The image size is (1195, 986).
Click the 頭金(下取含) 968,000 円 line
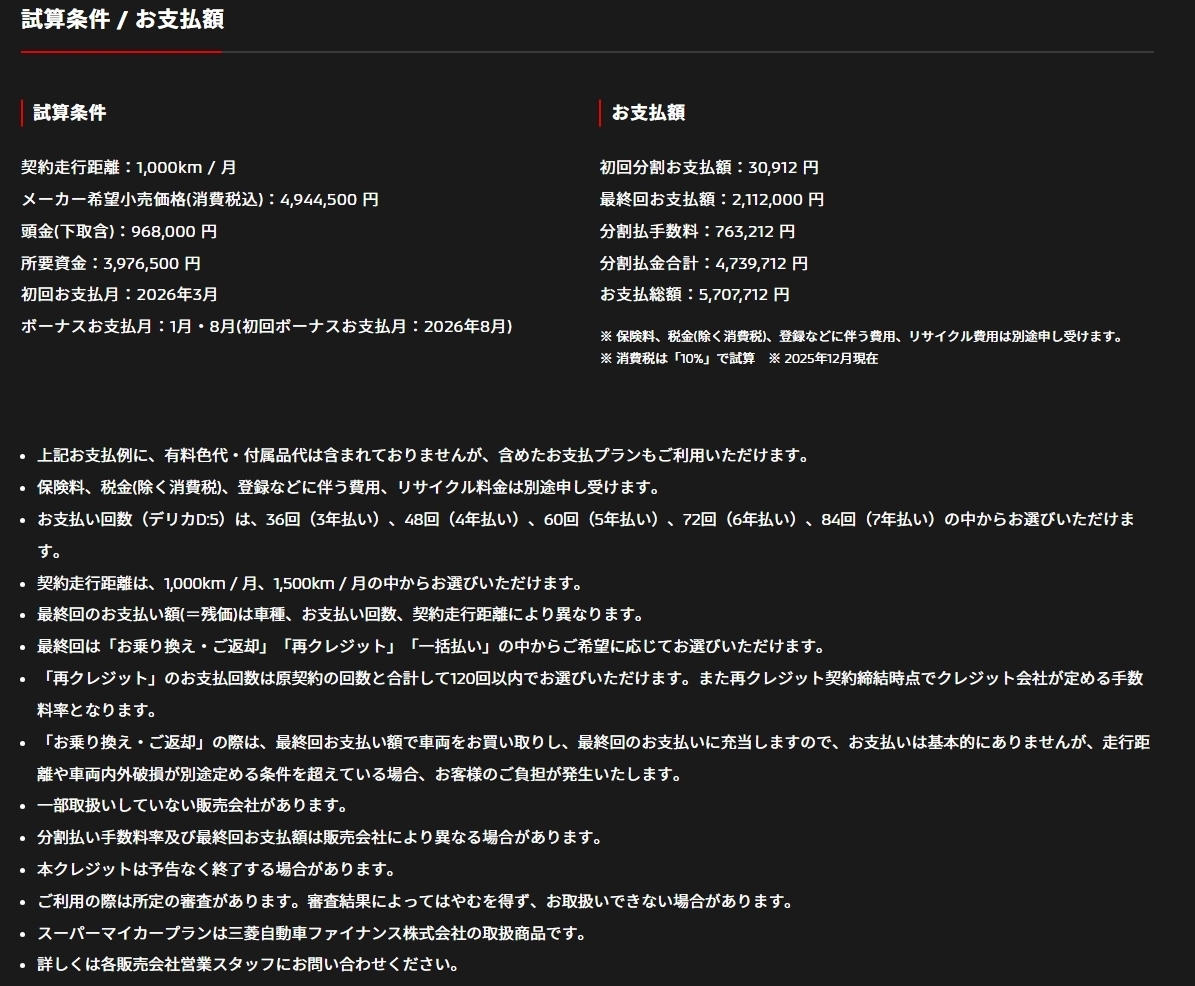(119, 232)
